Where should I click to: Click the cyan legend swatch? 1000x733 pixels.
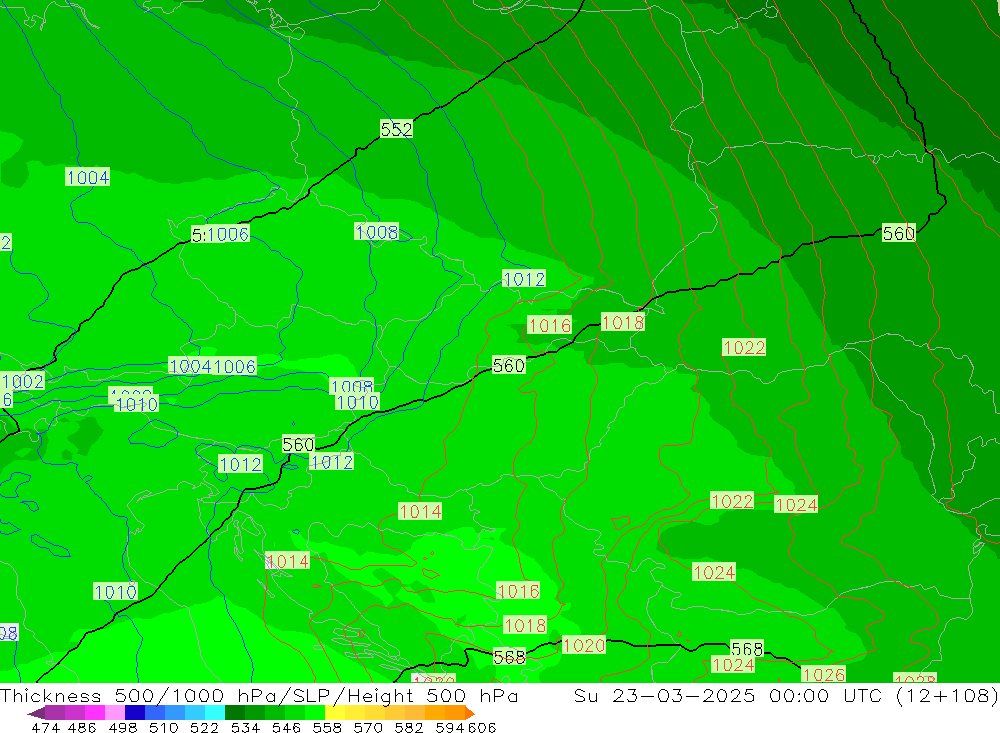pyautogui.click(x=215, y=713)
